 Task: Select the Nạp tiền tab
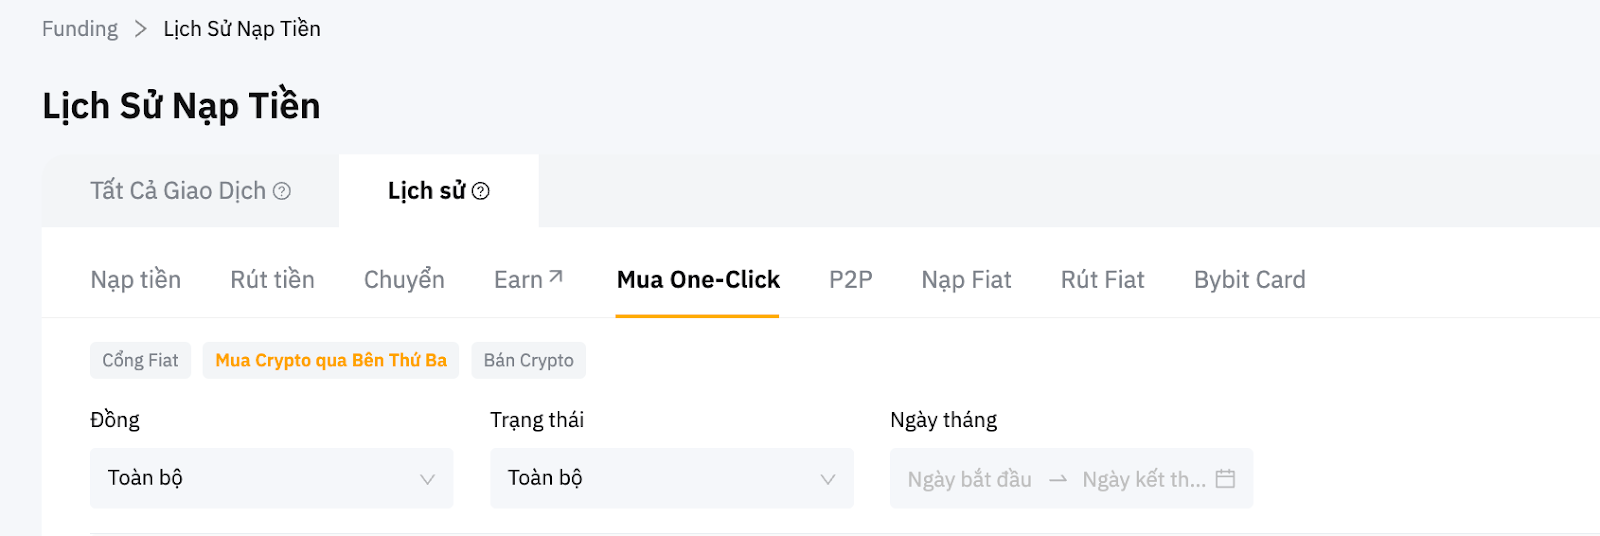point(136,280)
